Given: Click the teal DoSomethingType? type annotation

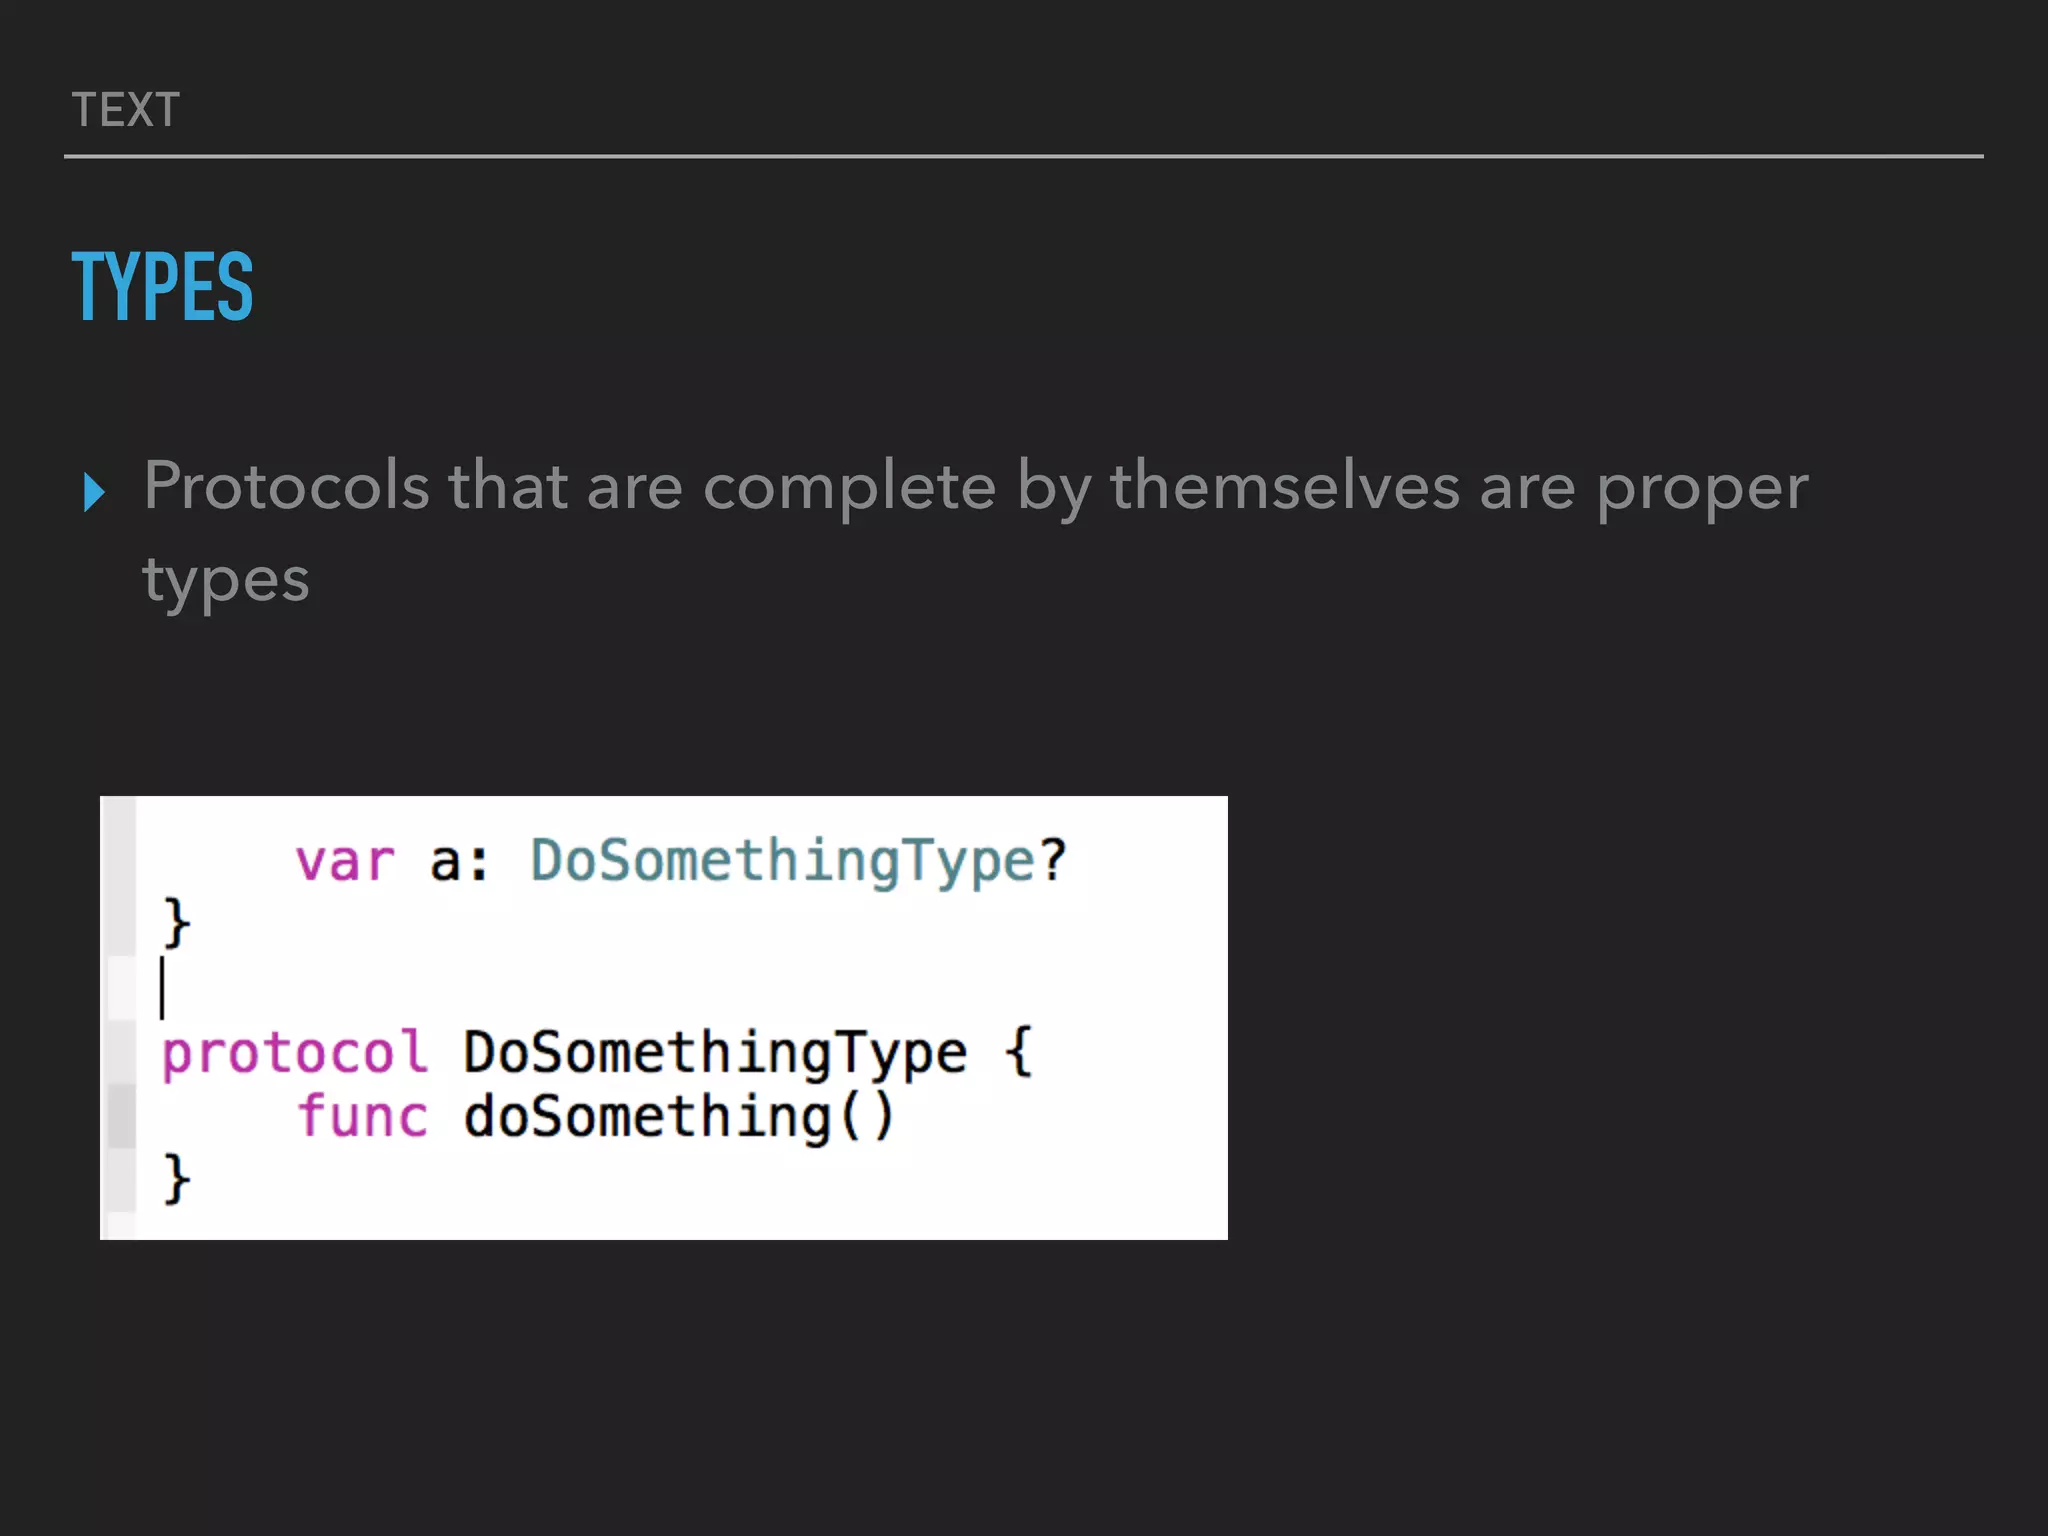Looking at the screenshot, I should (798, 861).
